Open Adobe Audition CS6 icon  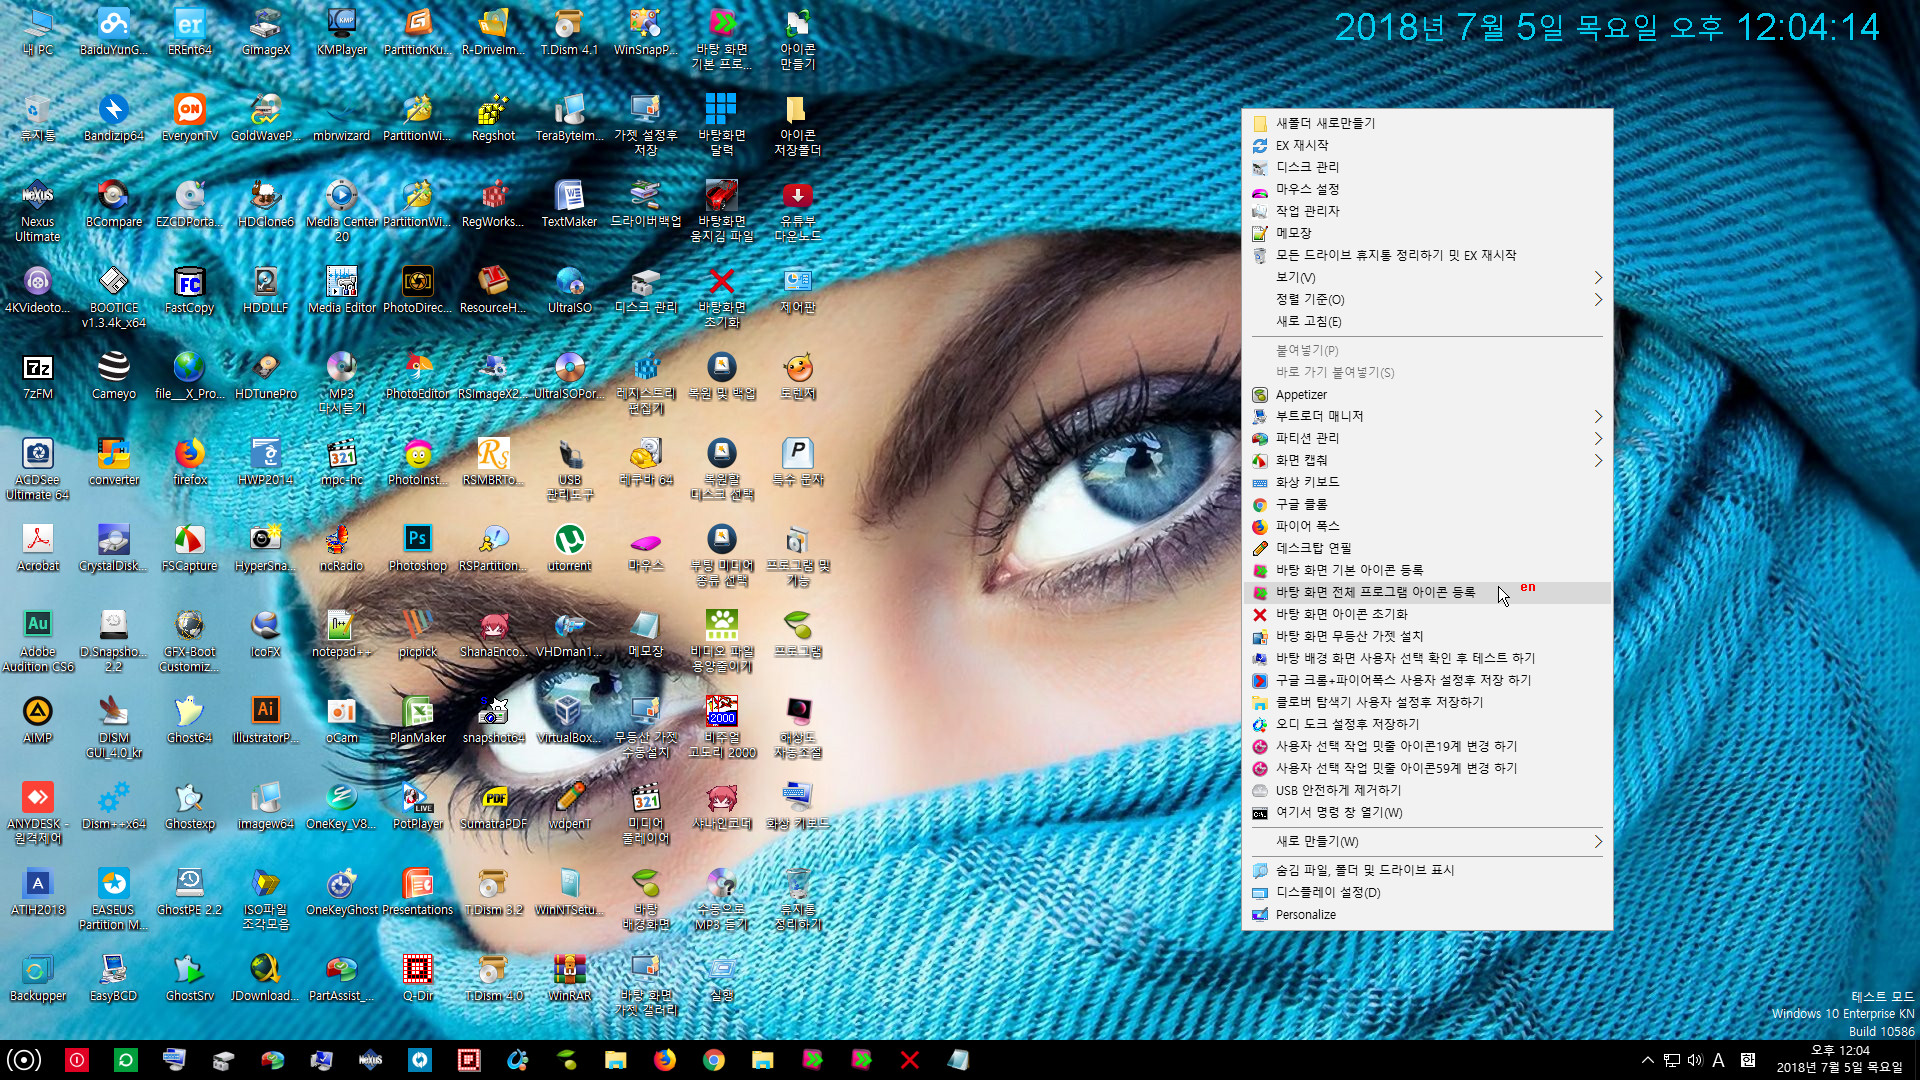37,641
